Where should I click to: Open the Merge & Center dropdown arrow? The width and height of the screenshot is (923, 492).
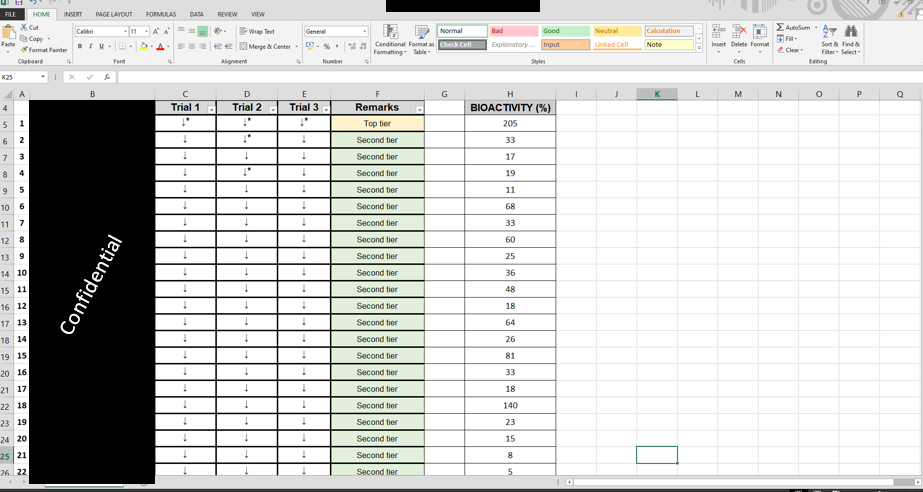point(296,46)
